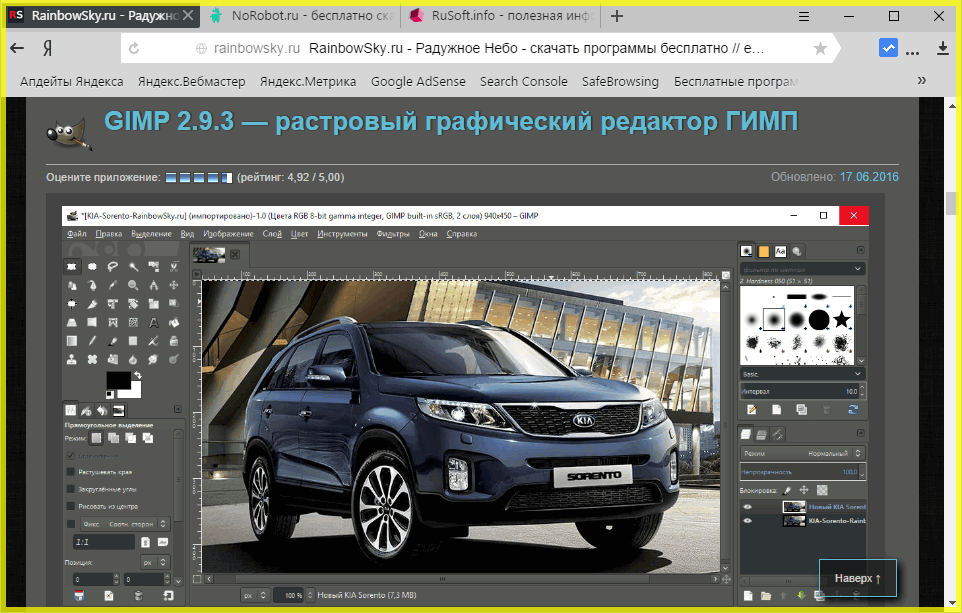962x613 pixels.
Task: Select the Blur/Sharpen drop tool
Action: [133, 359]
